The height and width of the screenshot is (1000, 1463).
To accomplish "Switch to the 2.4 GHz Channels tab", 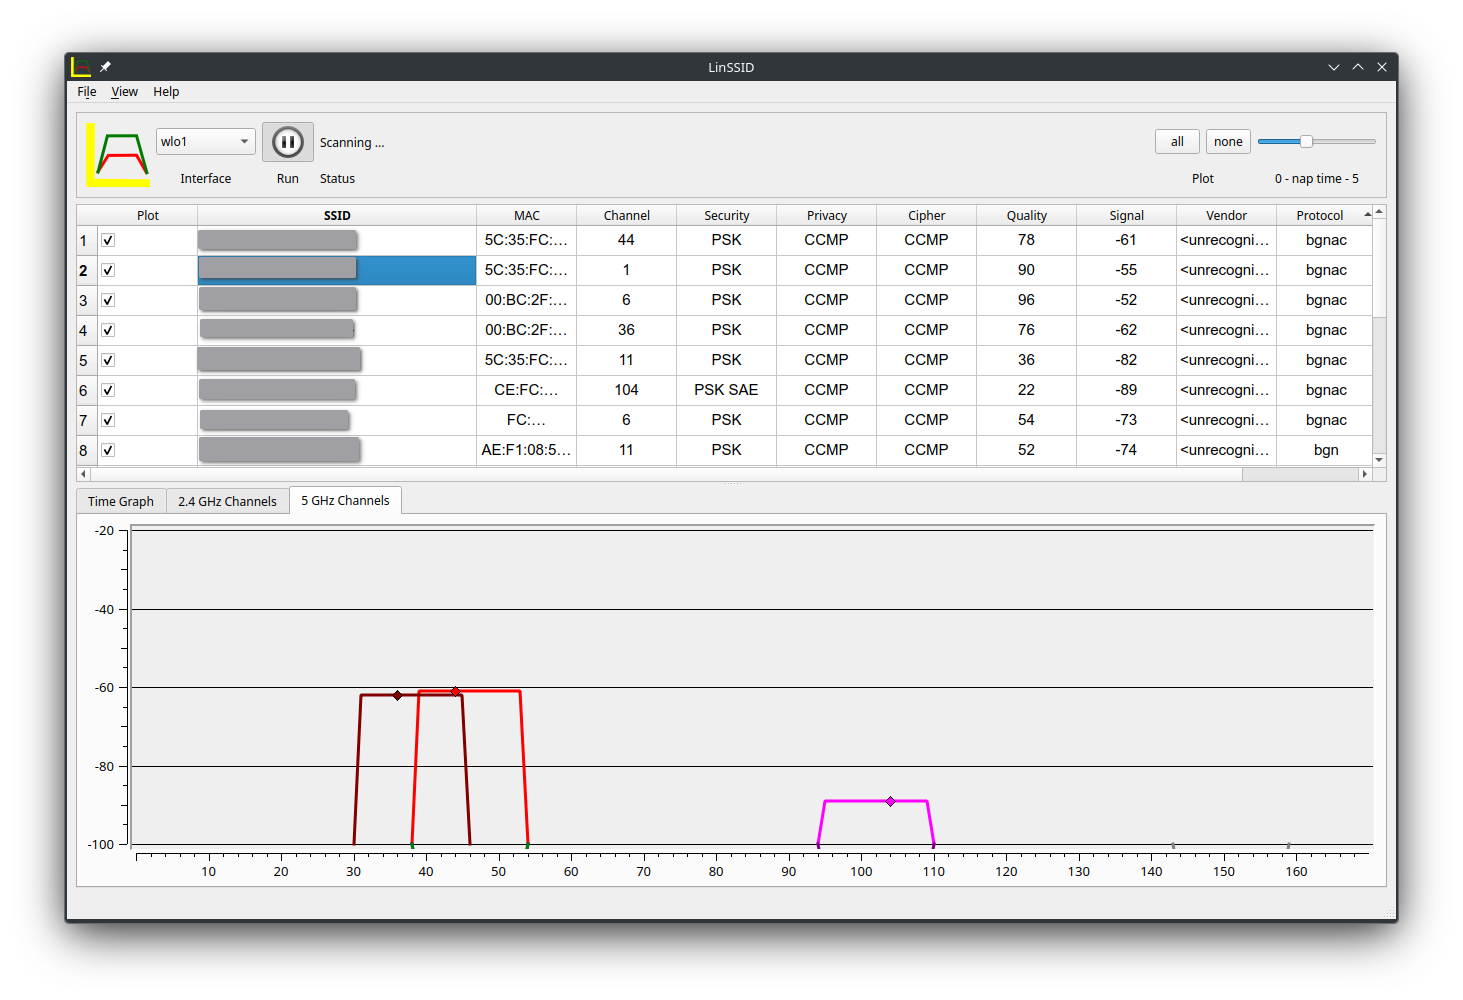I will pos(227,501).
